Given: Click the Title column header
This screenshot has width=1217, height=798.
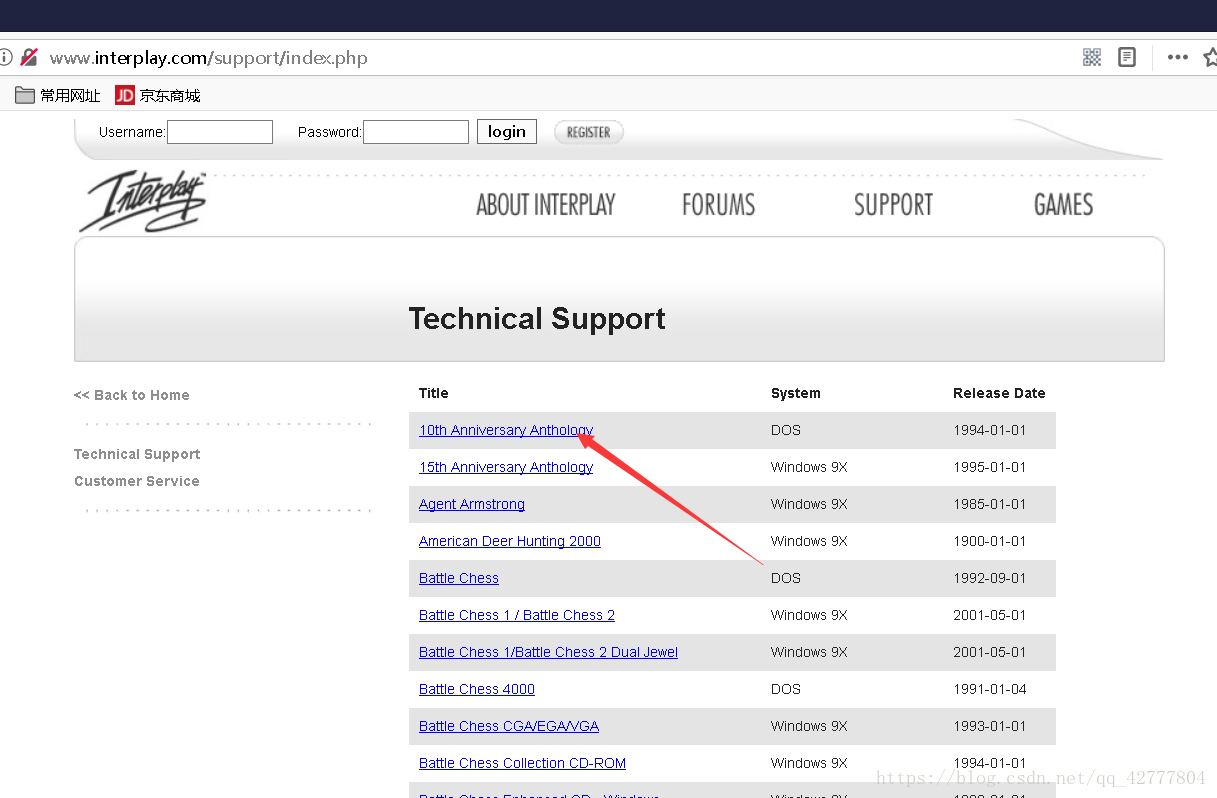Looking at the screenshot, I should (x=434, y=393).
